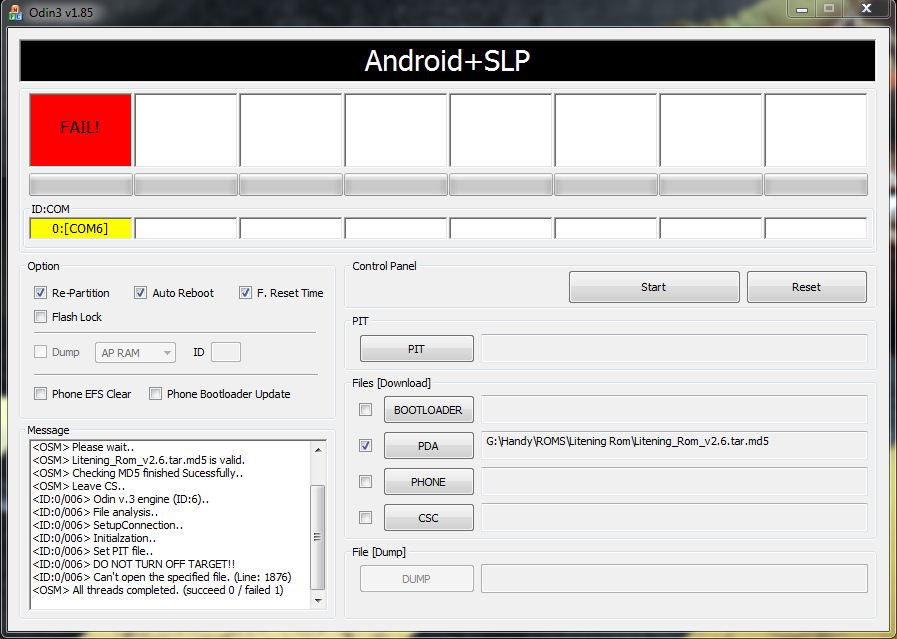This screenshot has height=639, width=897.
Task: Browse with the BOOTLOADER button
Action: (x=428, y=410)
